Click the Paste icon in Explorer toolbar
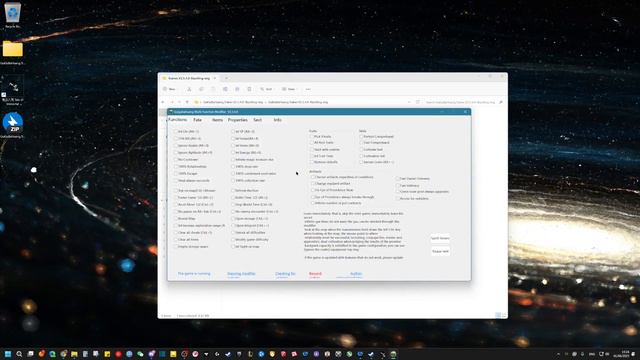This screenshot has height=360, width=640. click(213, 89)
